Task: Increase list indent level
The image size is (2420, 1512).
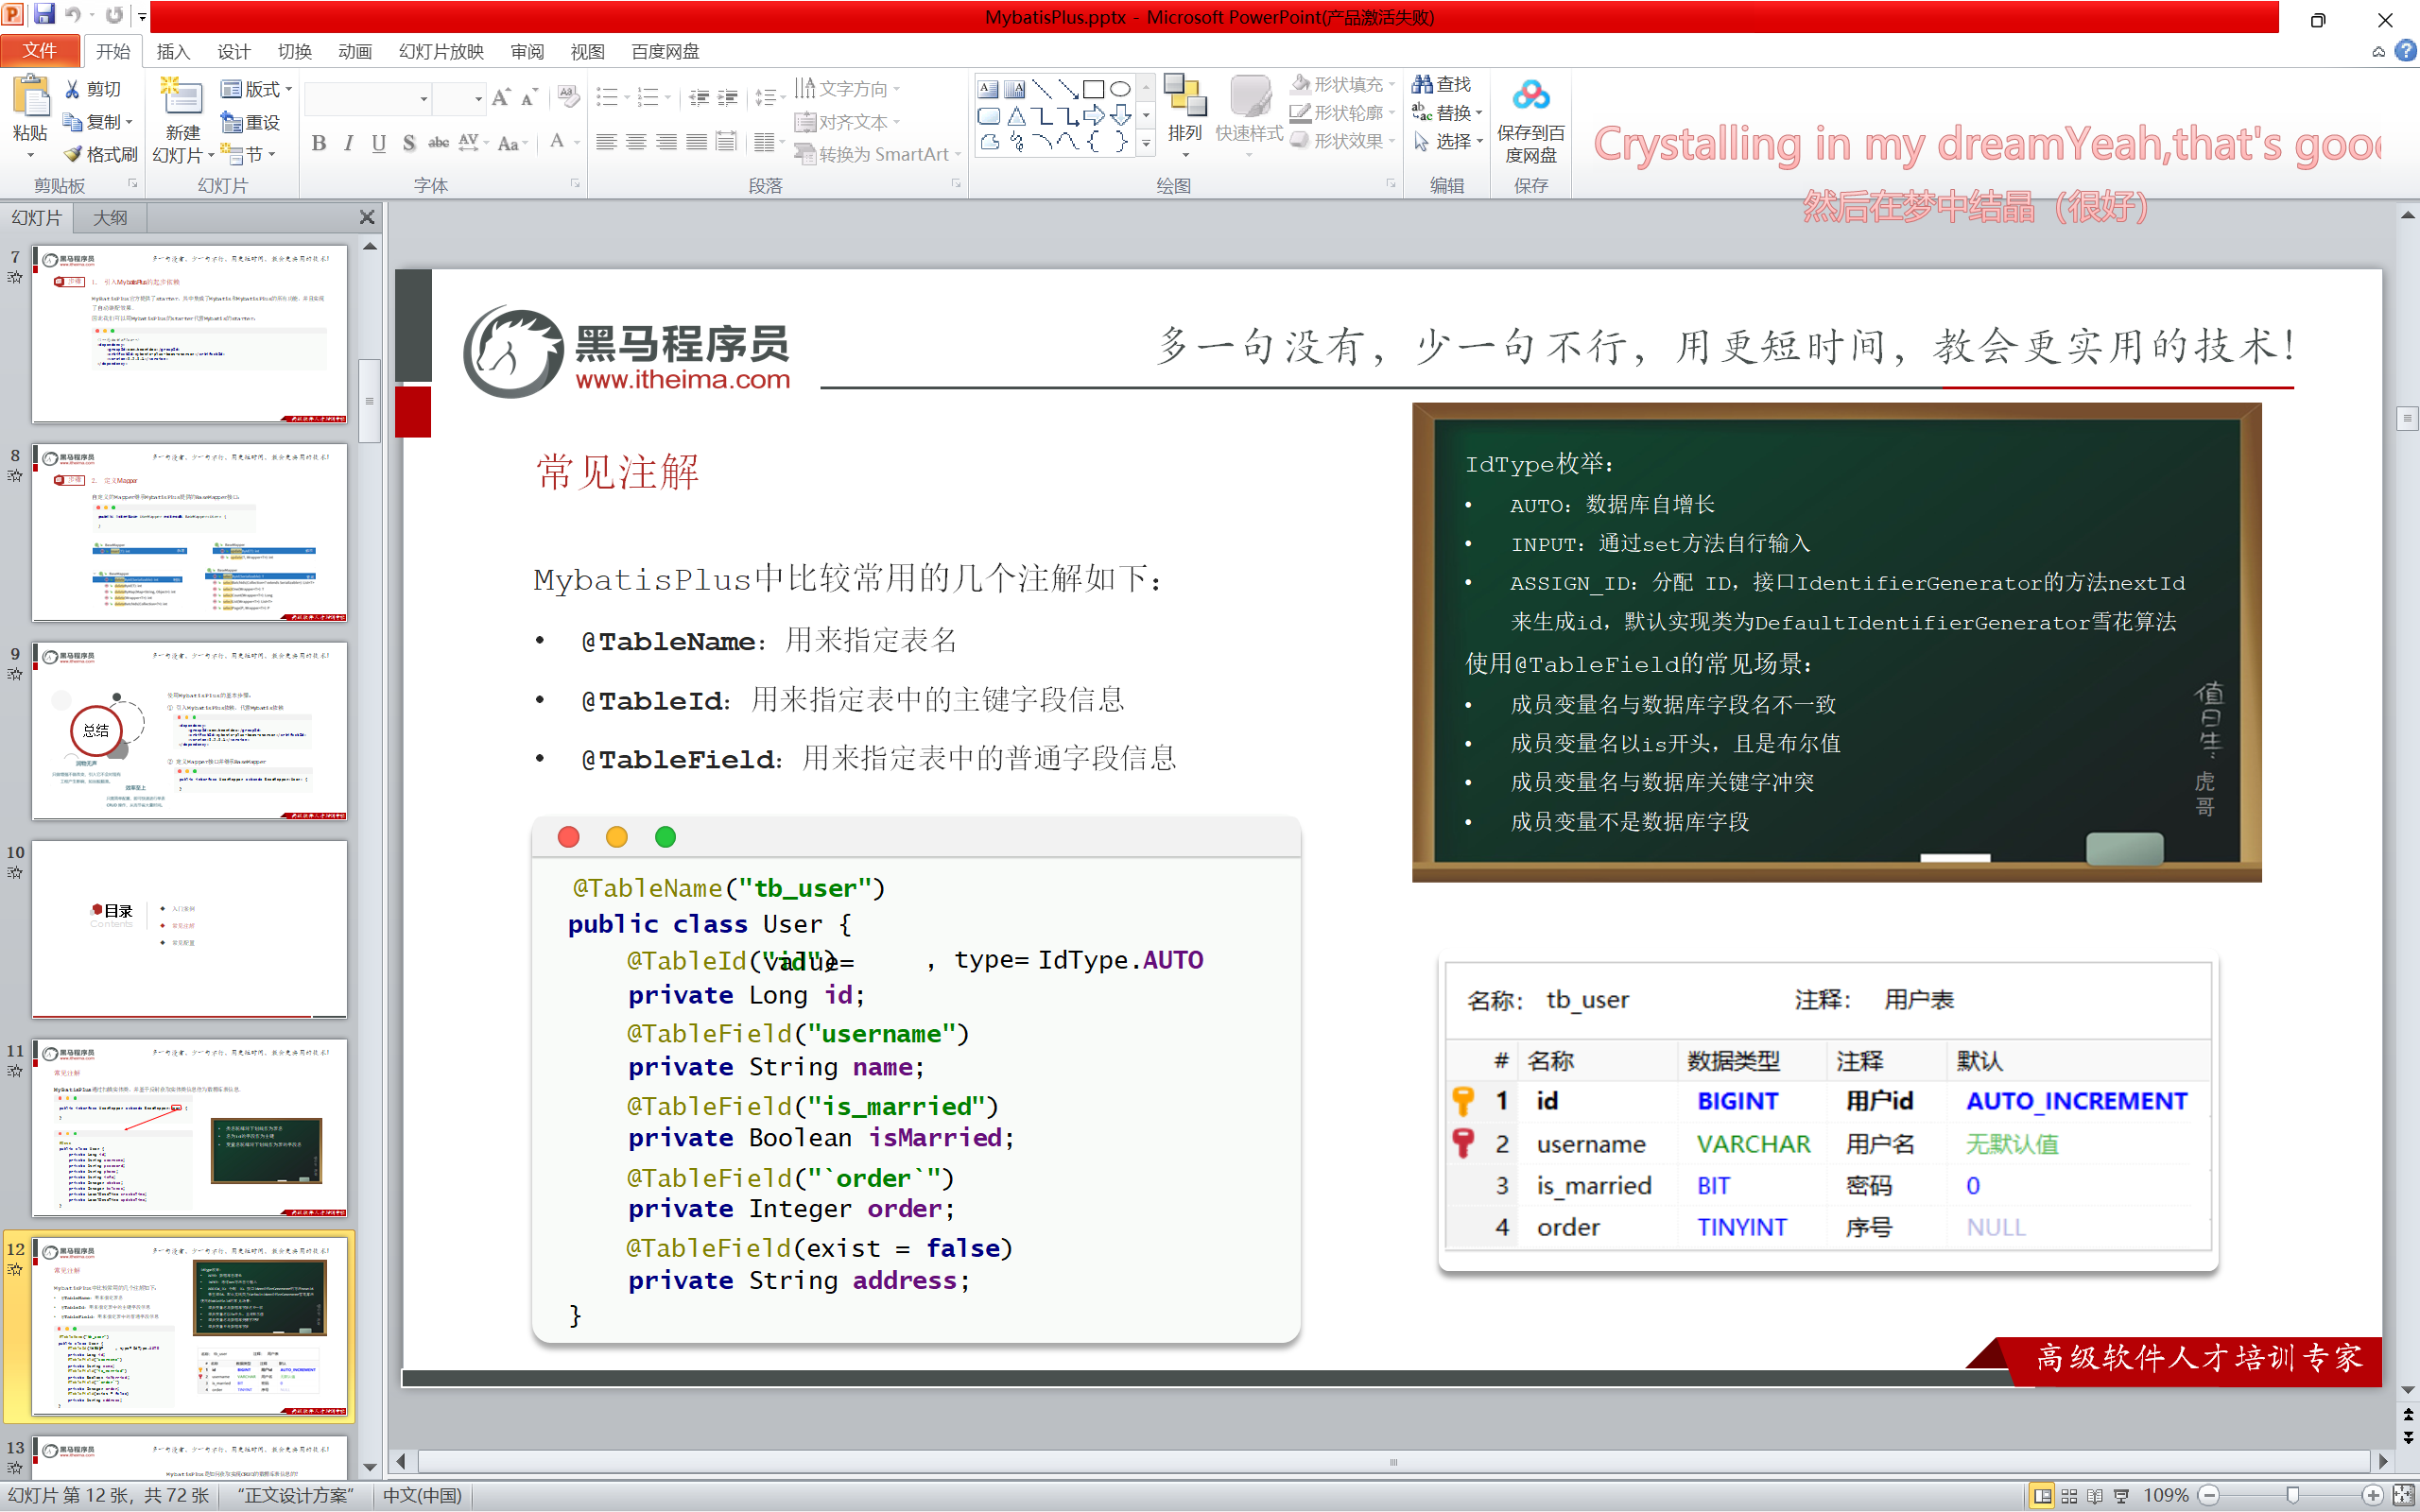Action: pyautogui.click(x=728, y=97)
